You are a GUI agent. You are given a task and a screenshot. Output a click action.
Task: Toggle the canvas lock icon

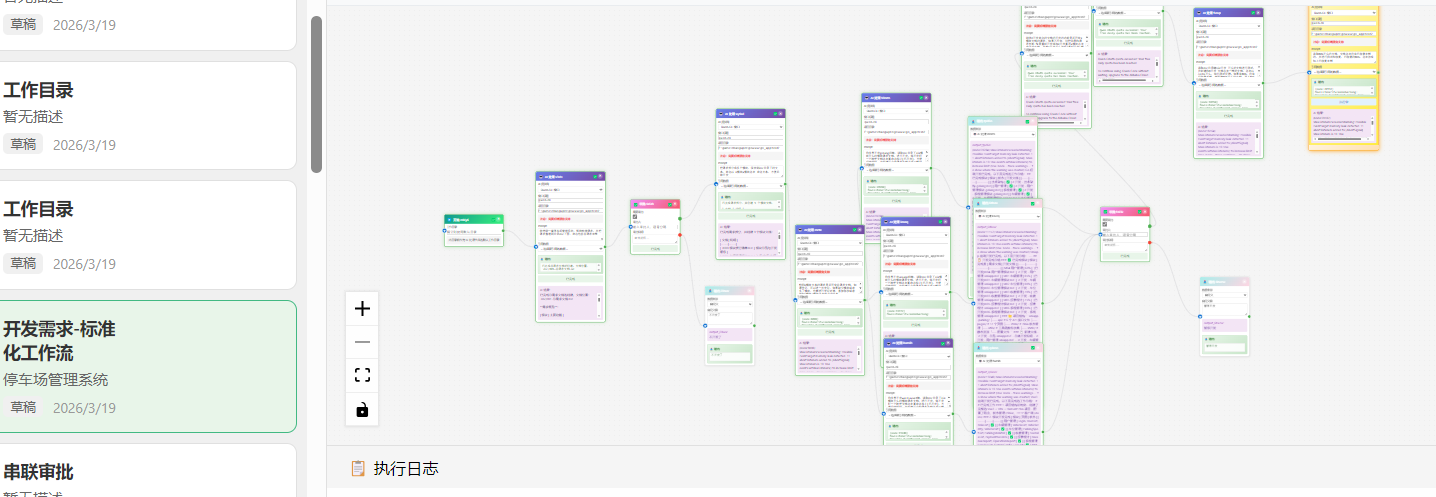pyautogui.click(x=362, y=409)
